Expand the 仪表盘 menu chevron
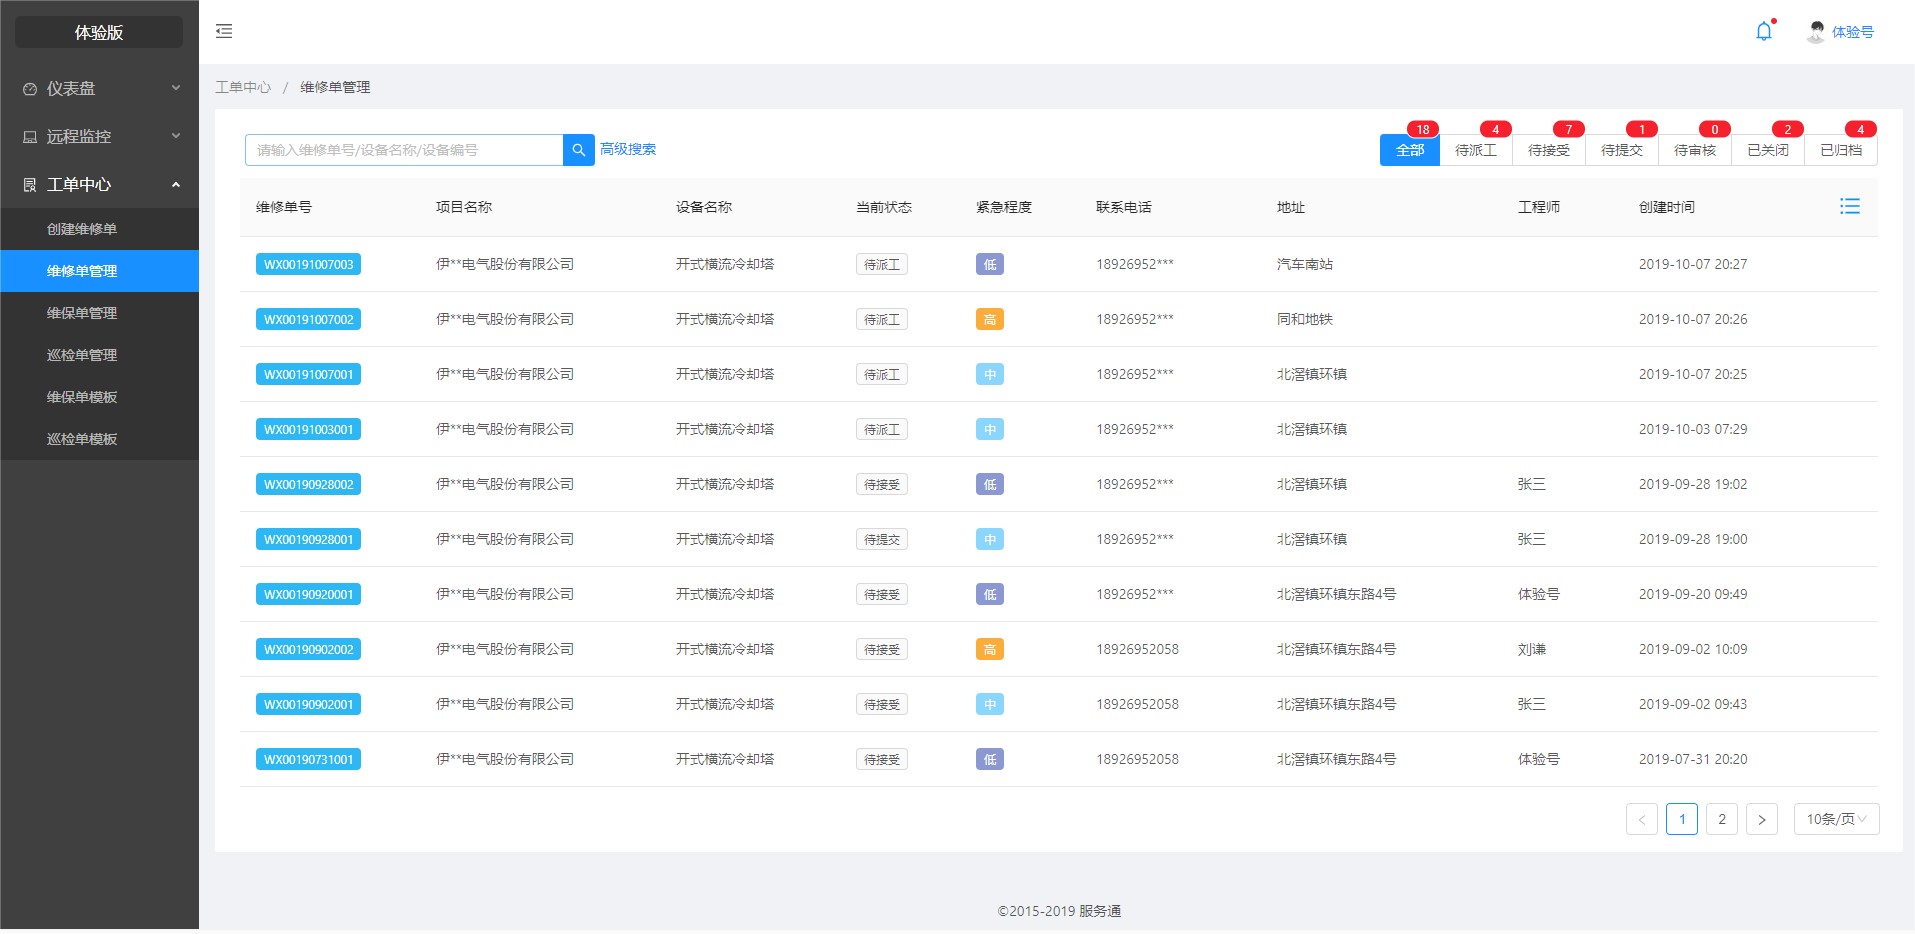This screenshot has width=1915, height=934. [176, 88]
